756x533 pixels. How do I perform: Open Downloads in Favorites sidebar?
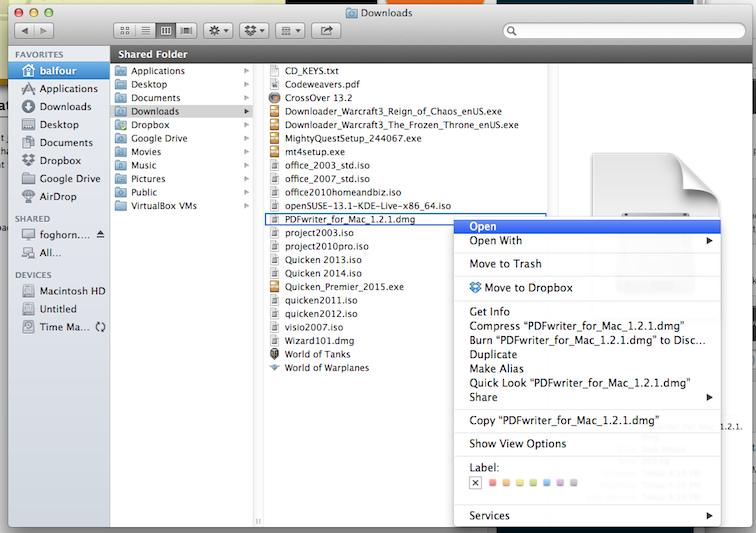coord(59,107)
